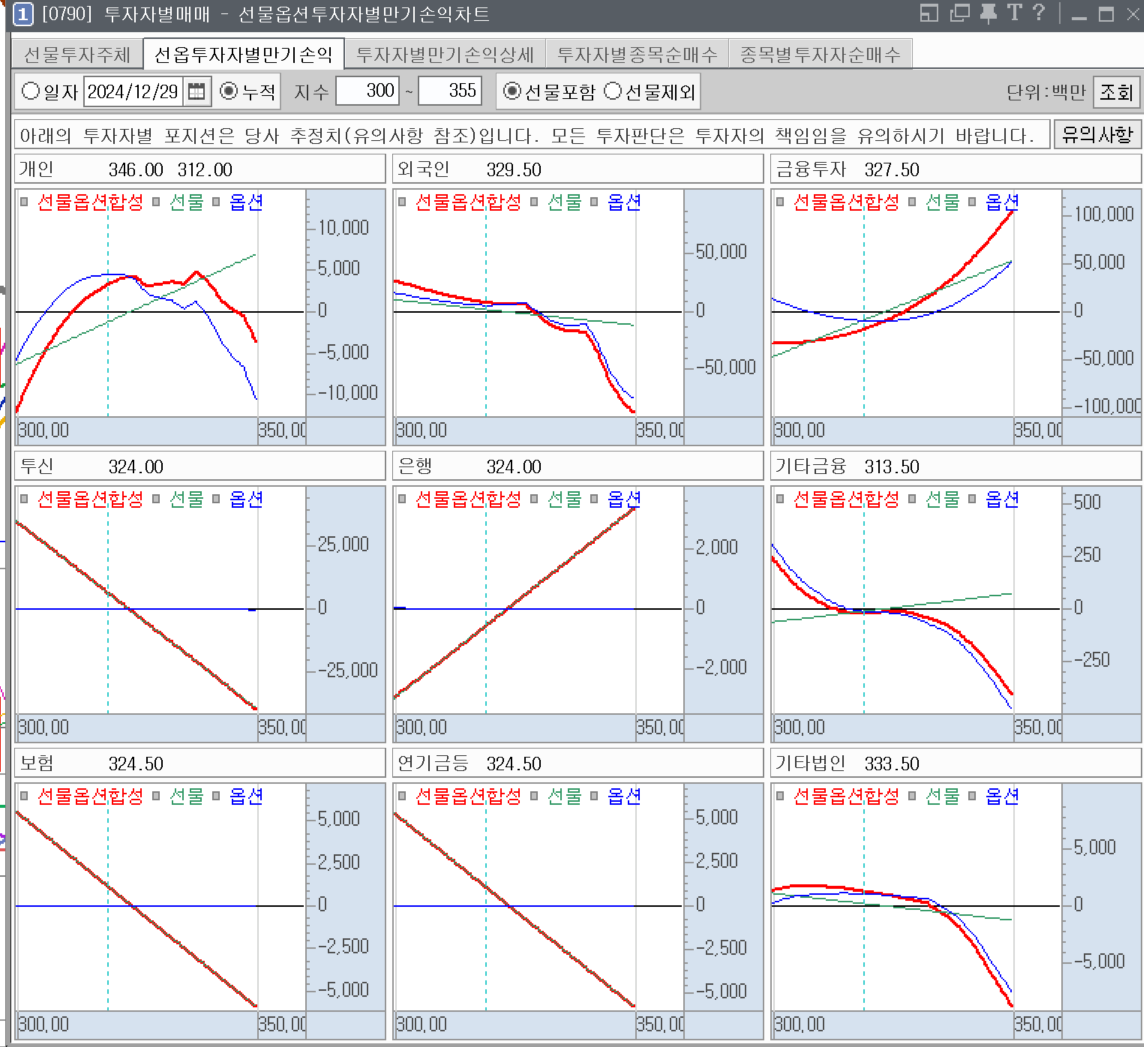Enable the 선물포함 radio option
The width and height of the screenshot is (1144, 1047).
pos(512,92)
